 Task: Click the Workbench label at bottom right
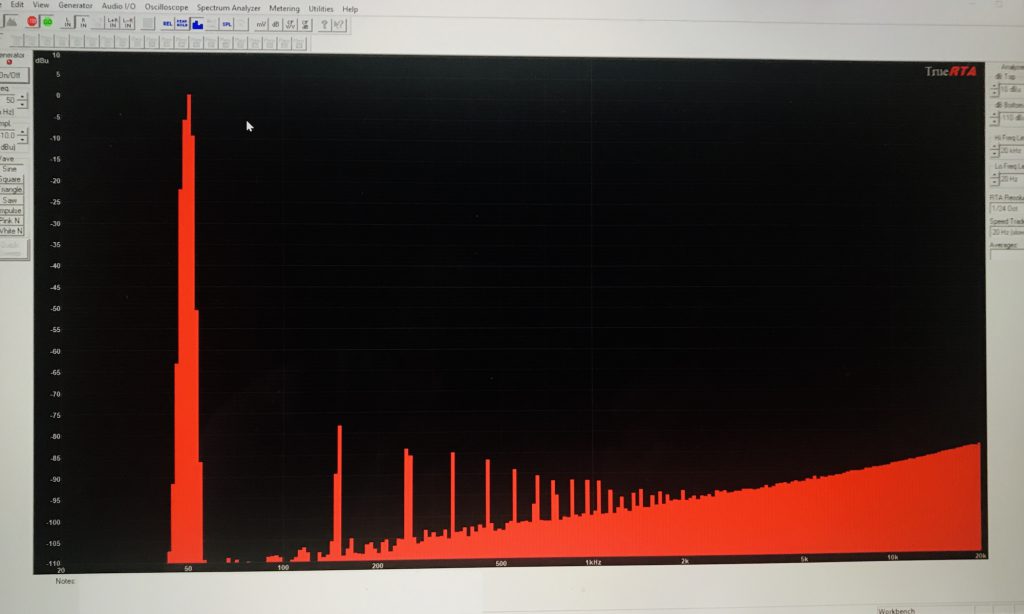click(x=896, y=611)
